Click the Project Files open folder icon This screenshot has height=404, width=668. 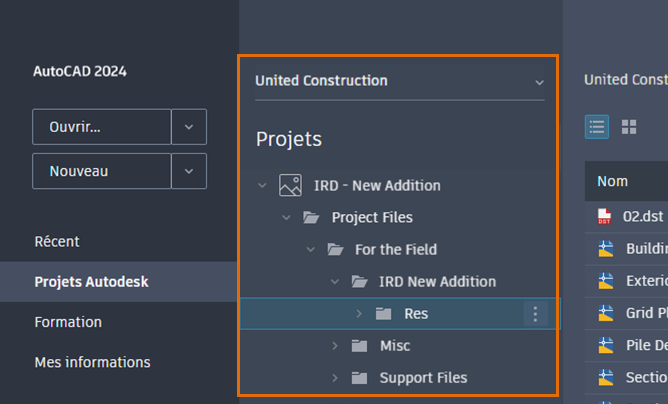(x=311, y=217)
